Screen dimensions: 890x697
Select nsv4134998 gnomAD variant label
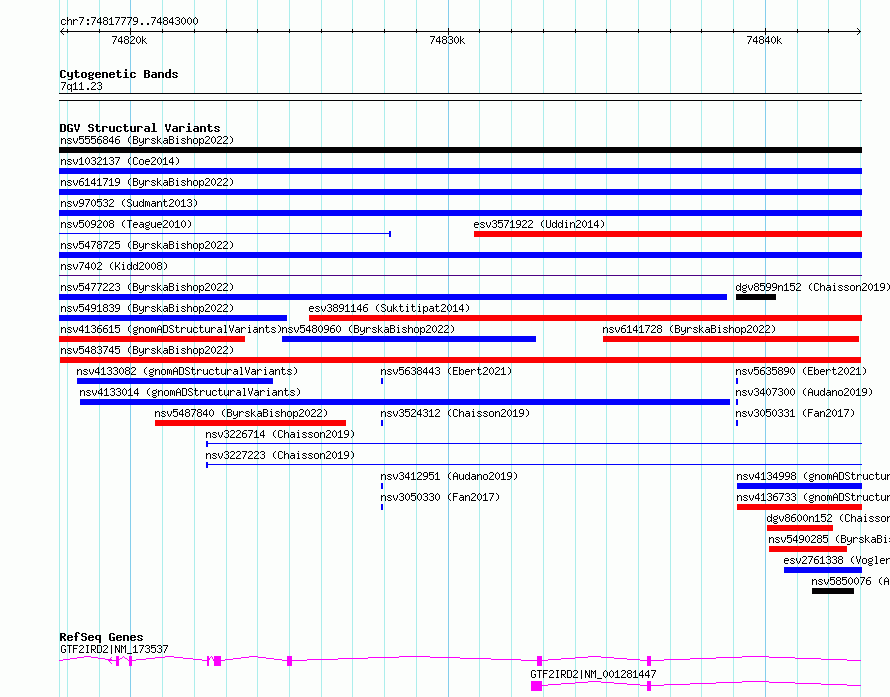point(813,476)
